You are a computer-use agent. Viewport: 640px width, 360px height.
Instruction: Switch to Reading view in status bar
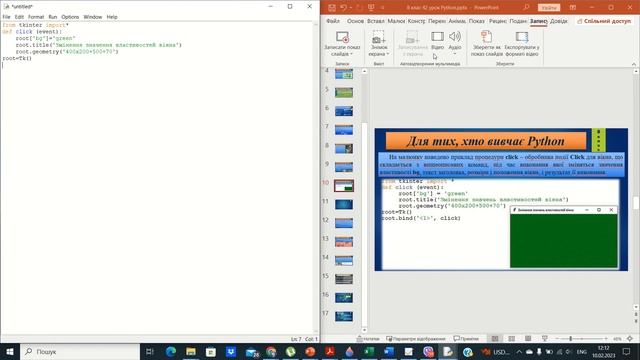(528, 339)
